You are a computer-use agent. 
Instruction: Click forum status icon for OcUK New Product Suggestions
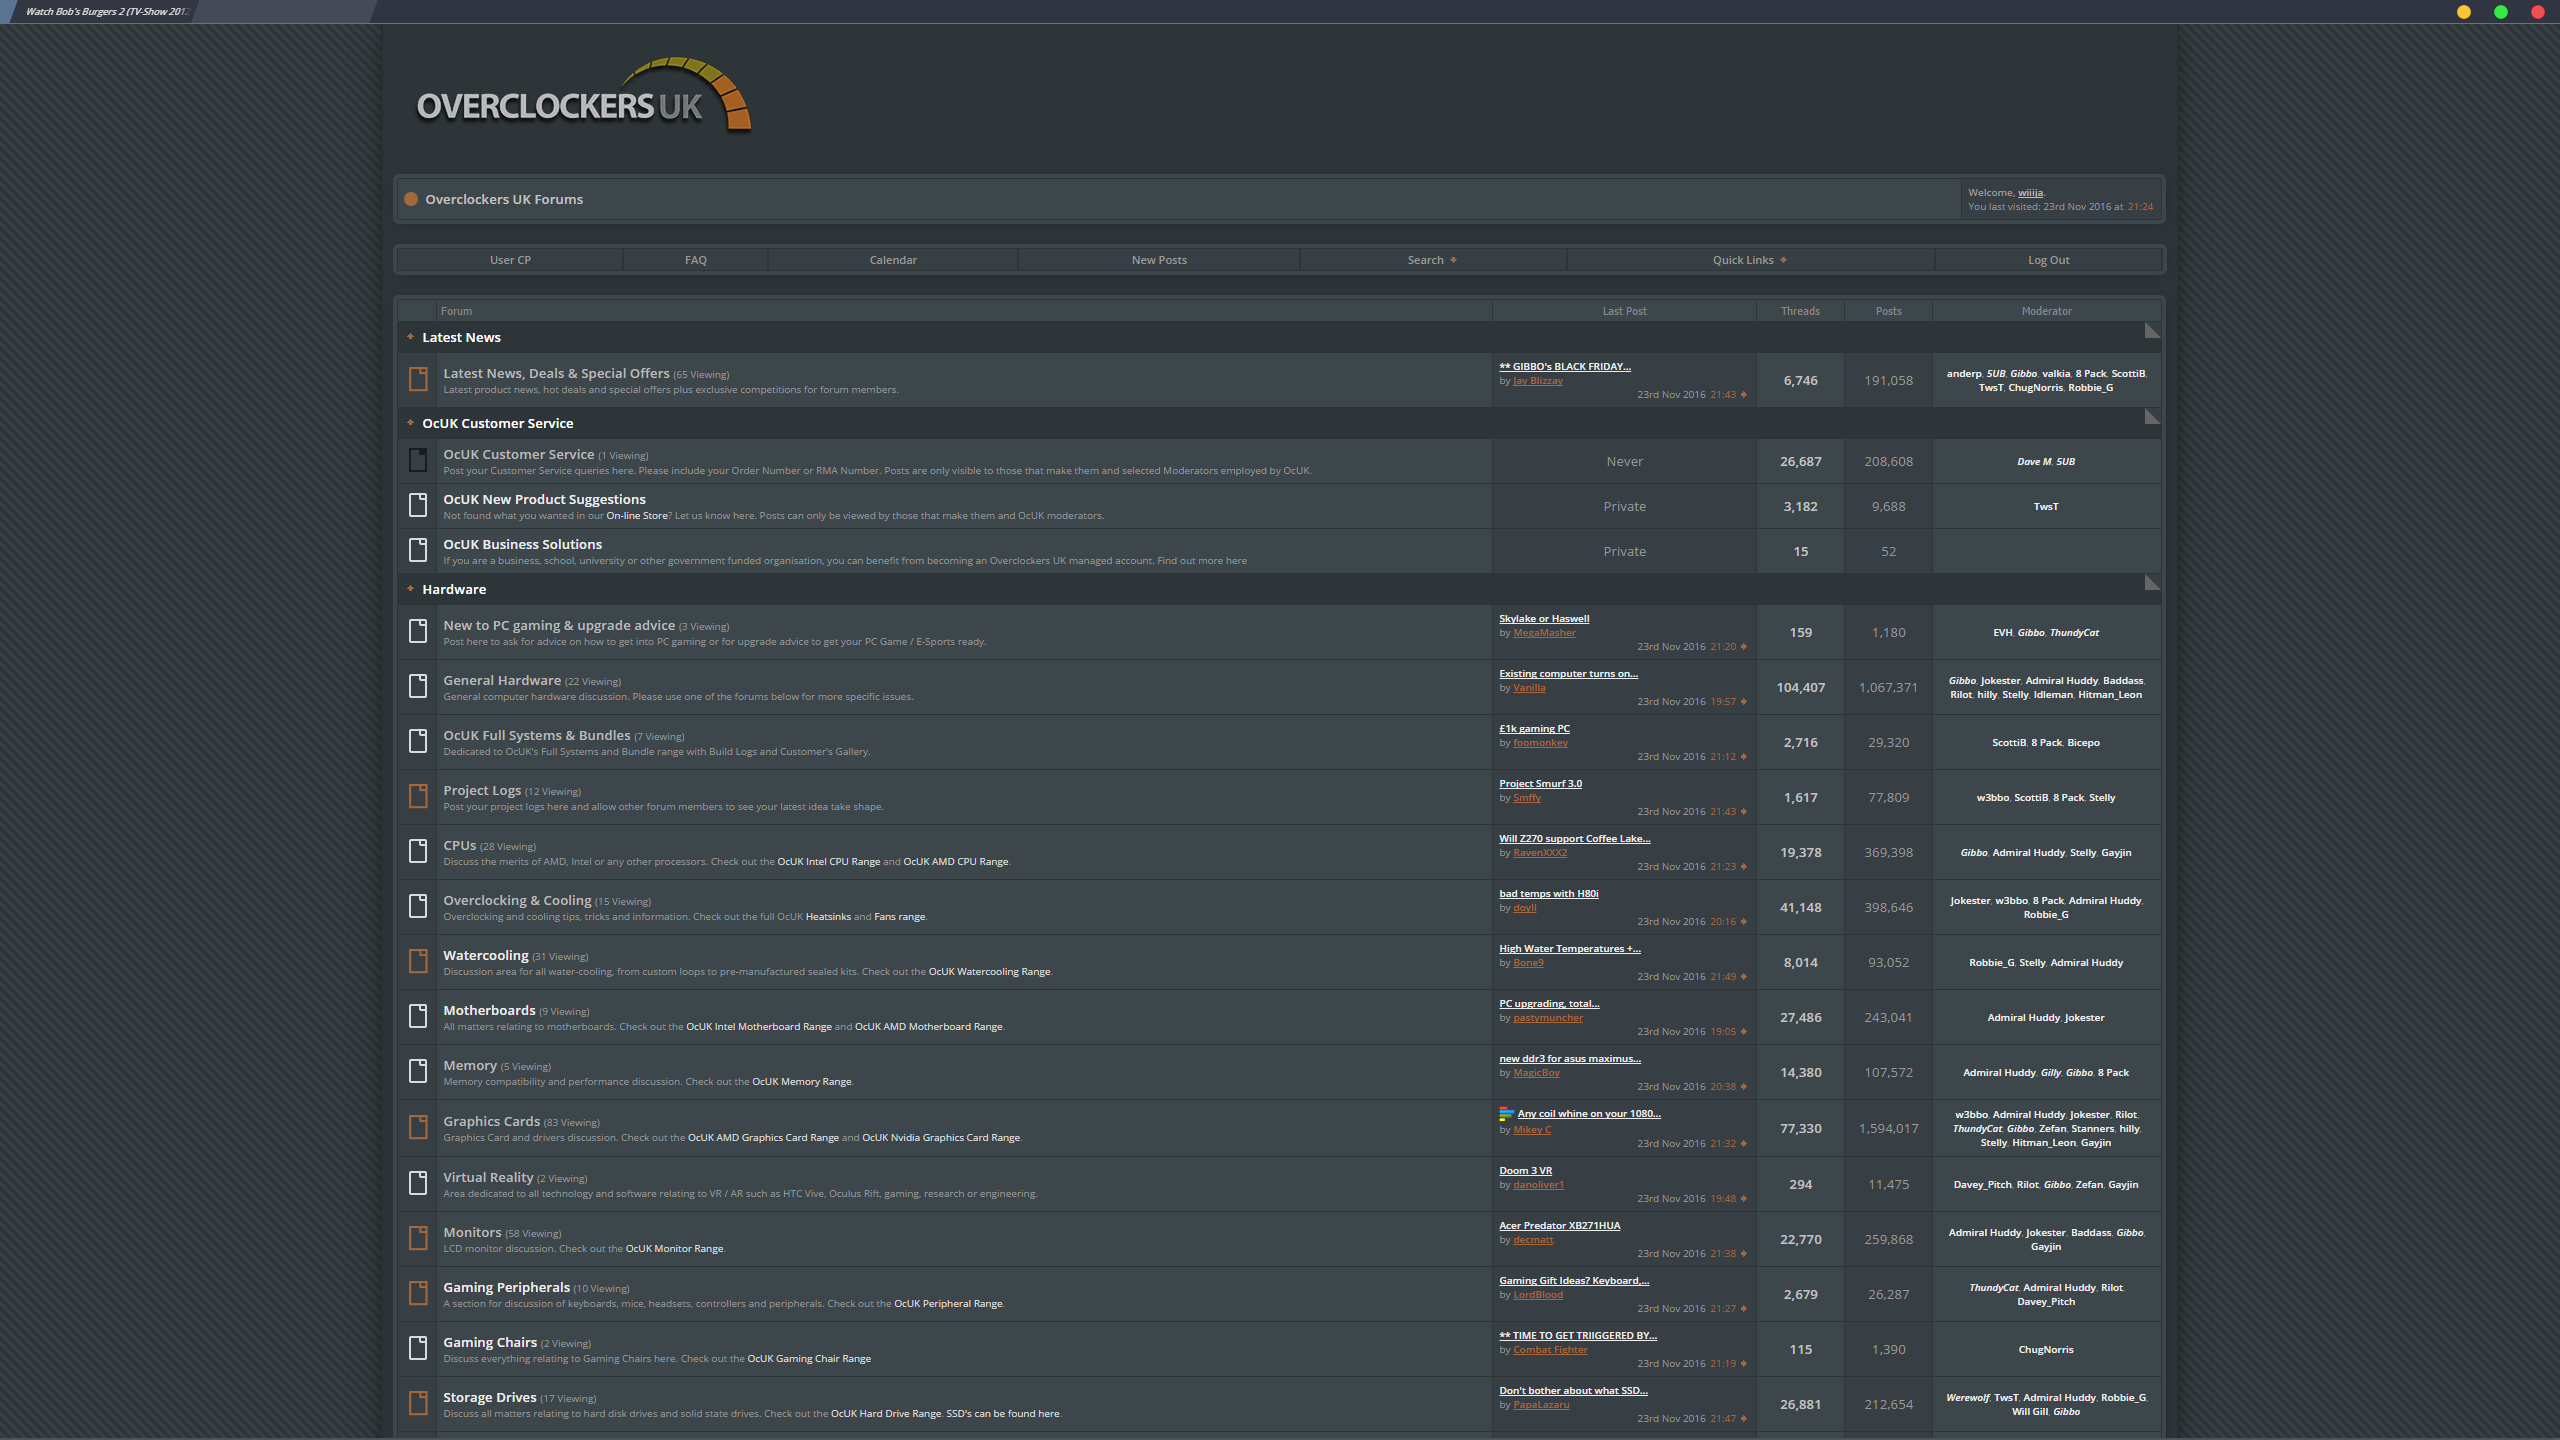[418, 505]
